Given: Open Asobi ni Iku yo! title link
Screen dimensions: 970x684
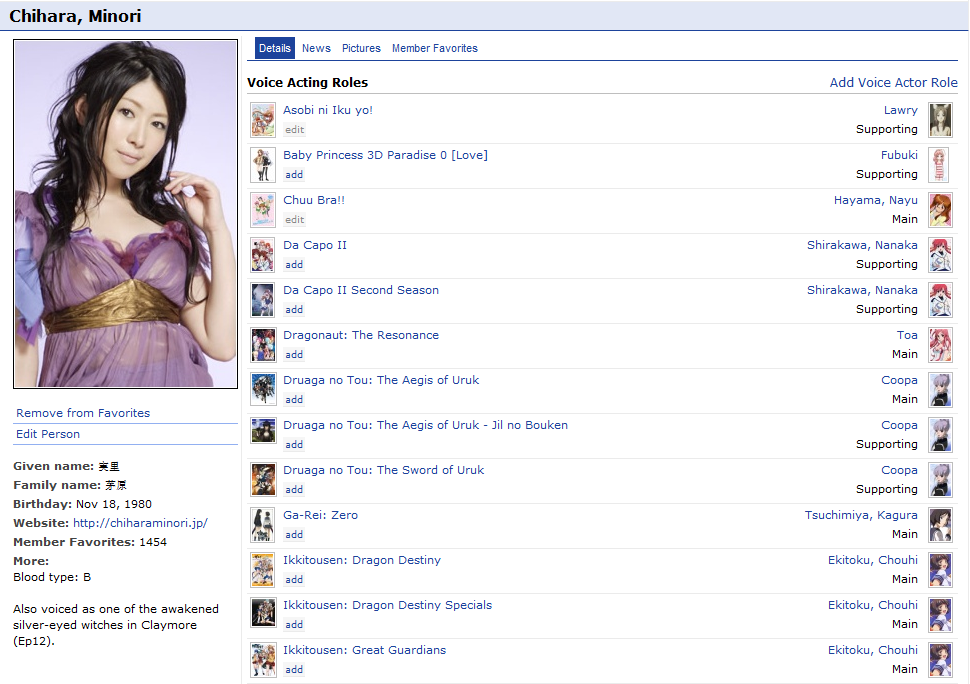Looking at the screenshot, I should (x=328, y=110).
